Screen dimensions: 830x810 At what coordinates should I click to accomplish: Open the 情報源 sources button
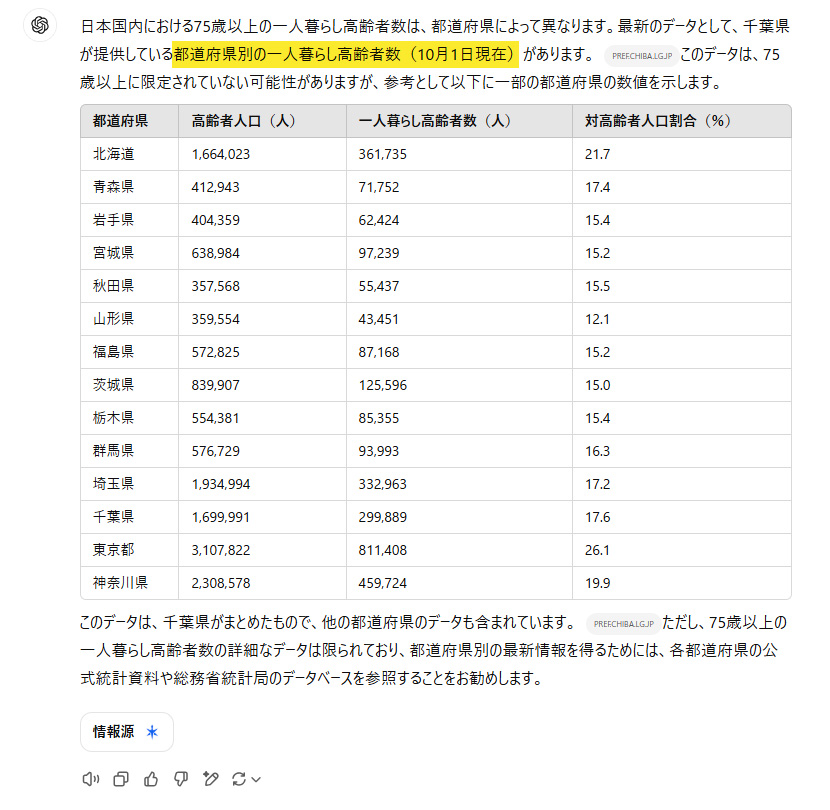click(127, 732)
